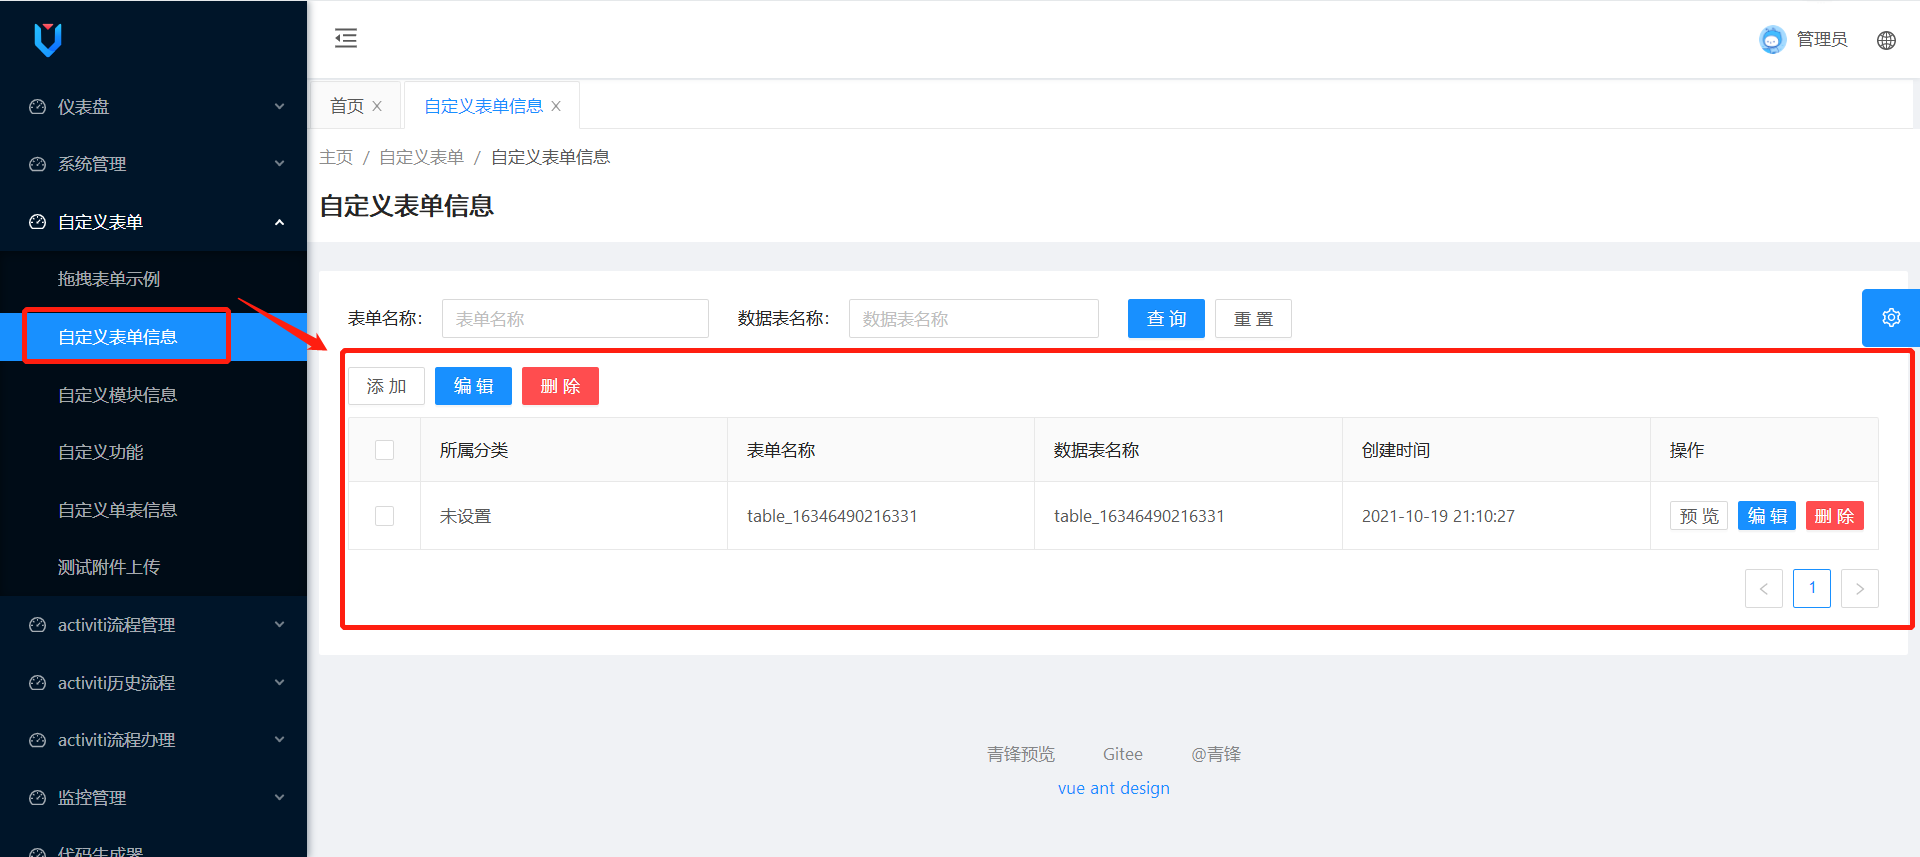Open the 青锋预览 footer link
The width and height of the screenshot is (1920, 857).
click(1021, 754)
